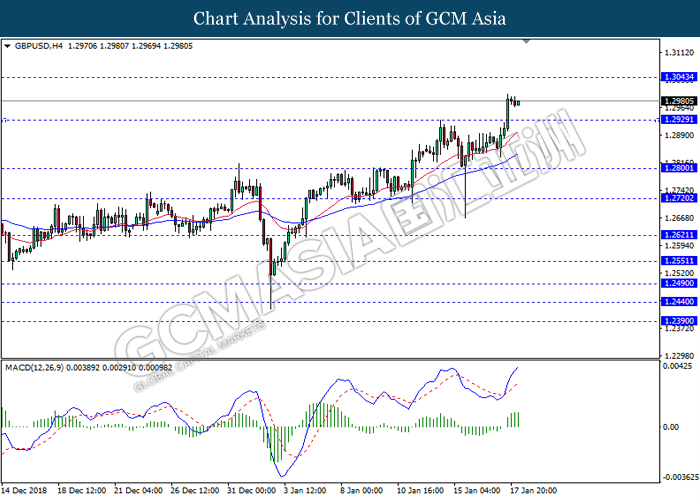Click the MACD(12,26,9) indicator label
The image size is (700, 500).
[34, 368]
